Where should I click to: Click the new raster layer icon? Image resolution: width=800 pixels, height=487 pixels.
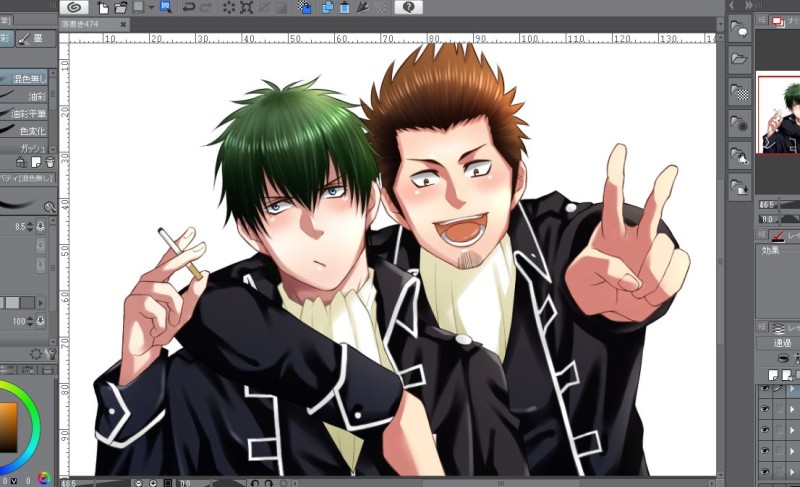[x=773, y=375]
